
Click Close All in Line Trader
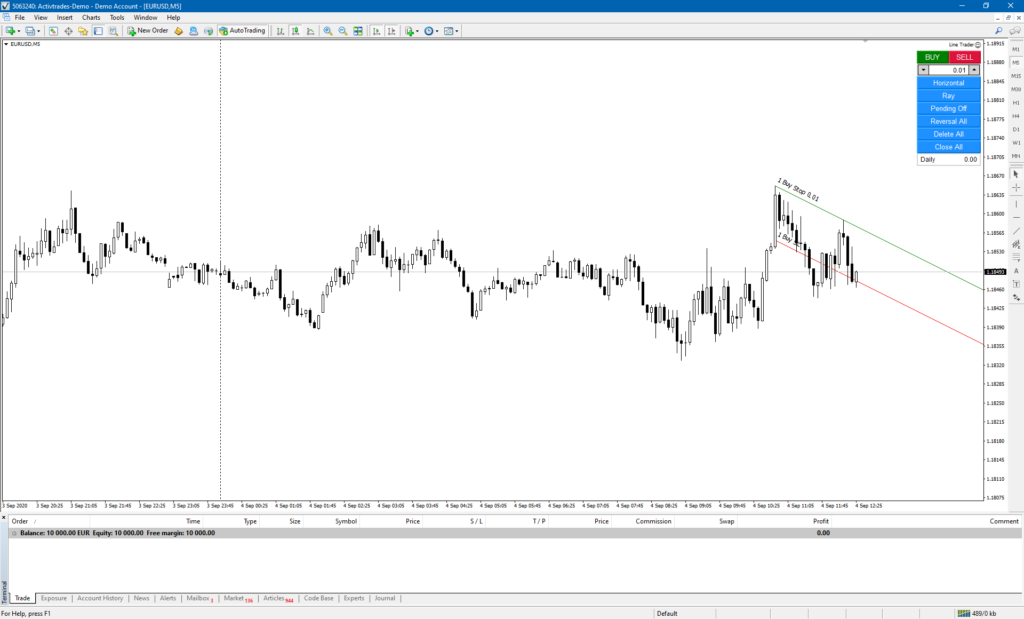(x=948, y=146)
